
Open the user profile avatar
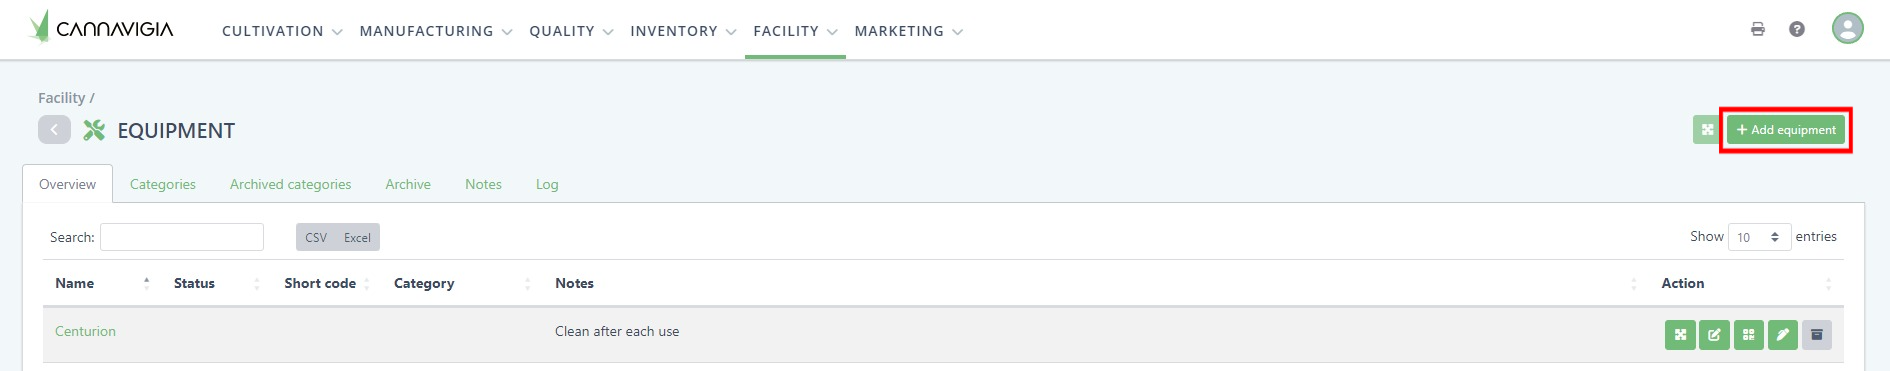tap(1848, 28)
